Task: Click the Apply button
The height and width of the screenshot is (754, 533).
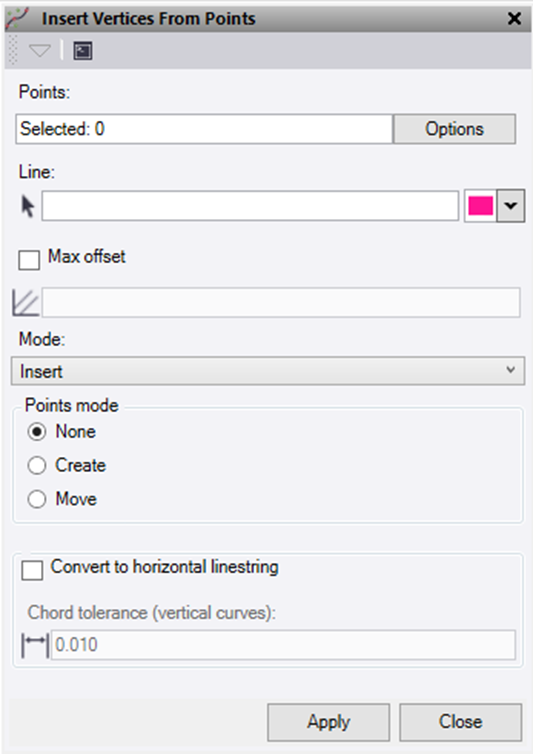Action: coord(329,722)
